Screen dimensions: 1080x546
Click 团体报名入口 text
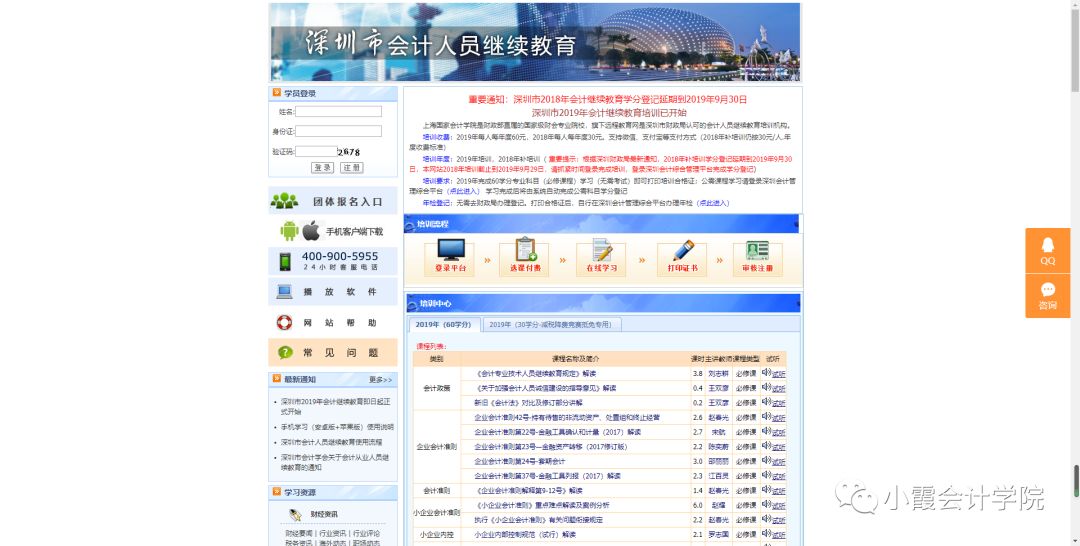348,202
